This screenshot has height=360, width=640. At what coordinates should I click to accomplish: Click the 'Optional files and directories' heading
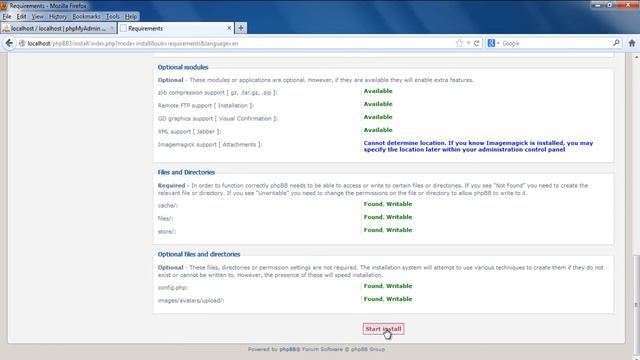[x=199, y=254]
